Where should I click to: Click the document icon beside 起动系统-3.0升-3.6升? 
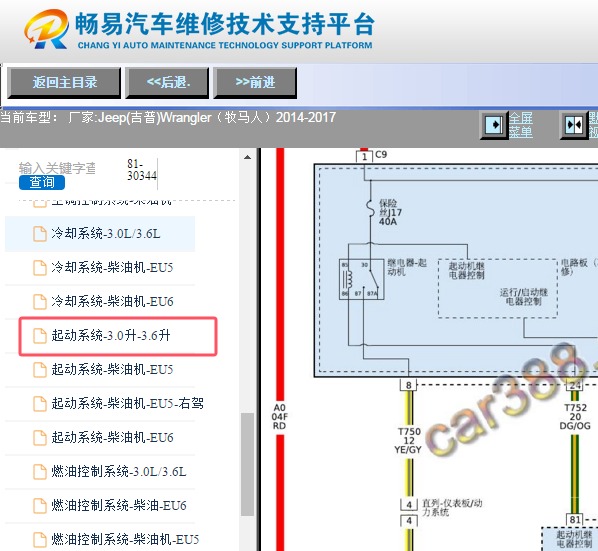point(40,336)
